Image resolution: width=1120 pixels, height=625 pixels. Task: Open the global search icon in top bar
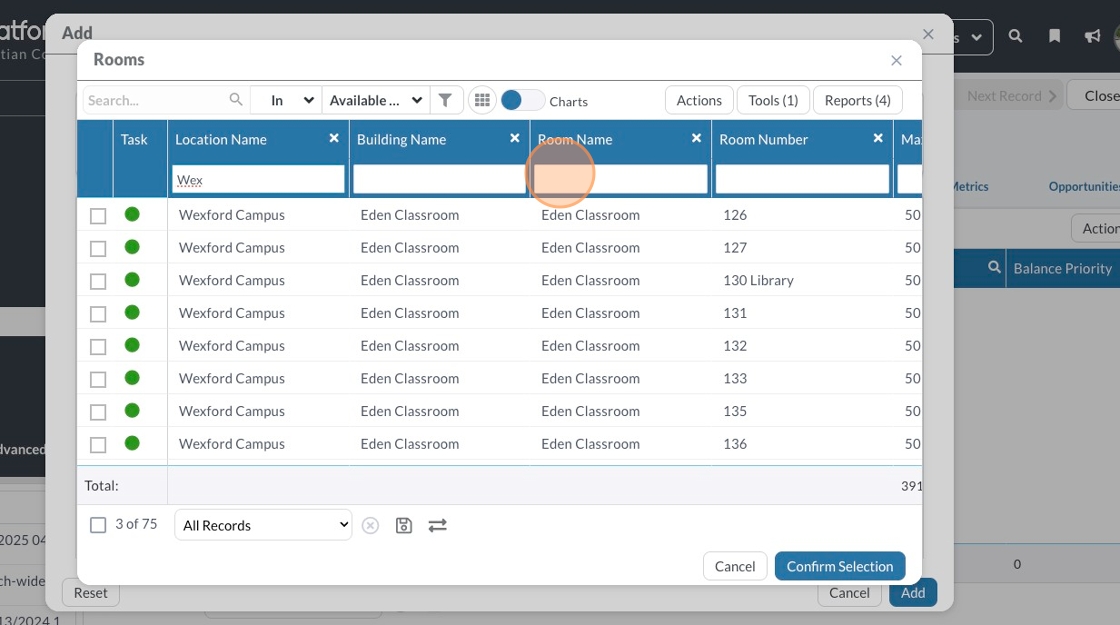(1015, 36)
